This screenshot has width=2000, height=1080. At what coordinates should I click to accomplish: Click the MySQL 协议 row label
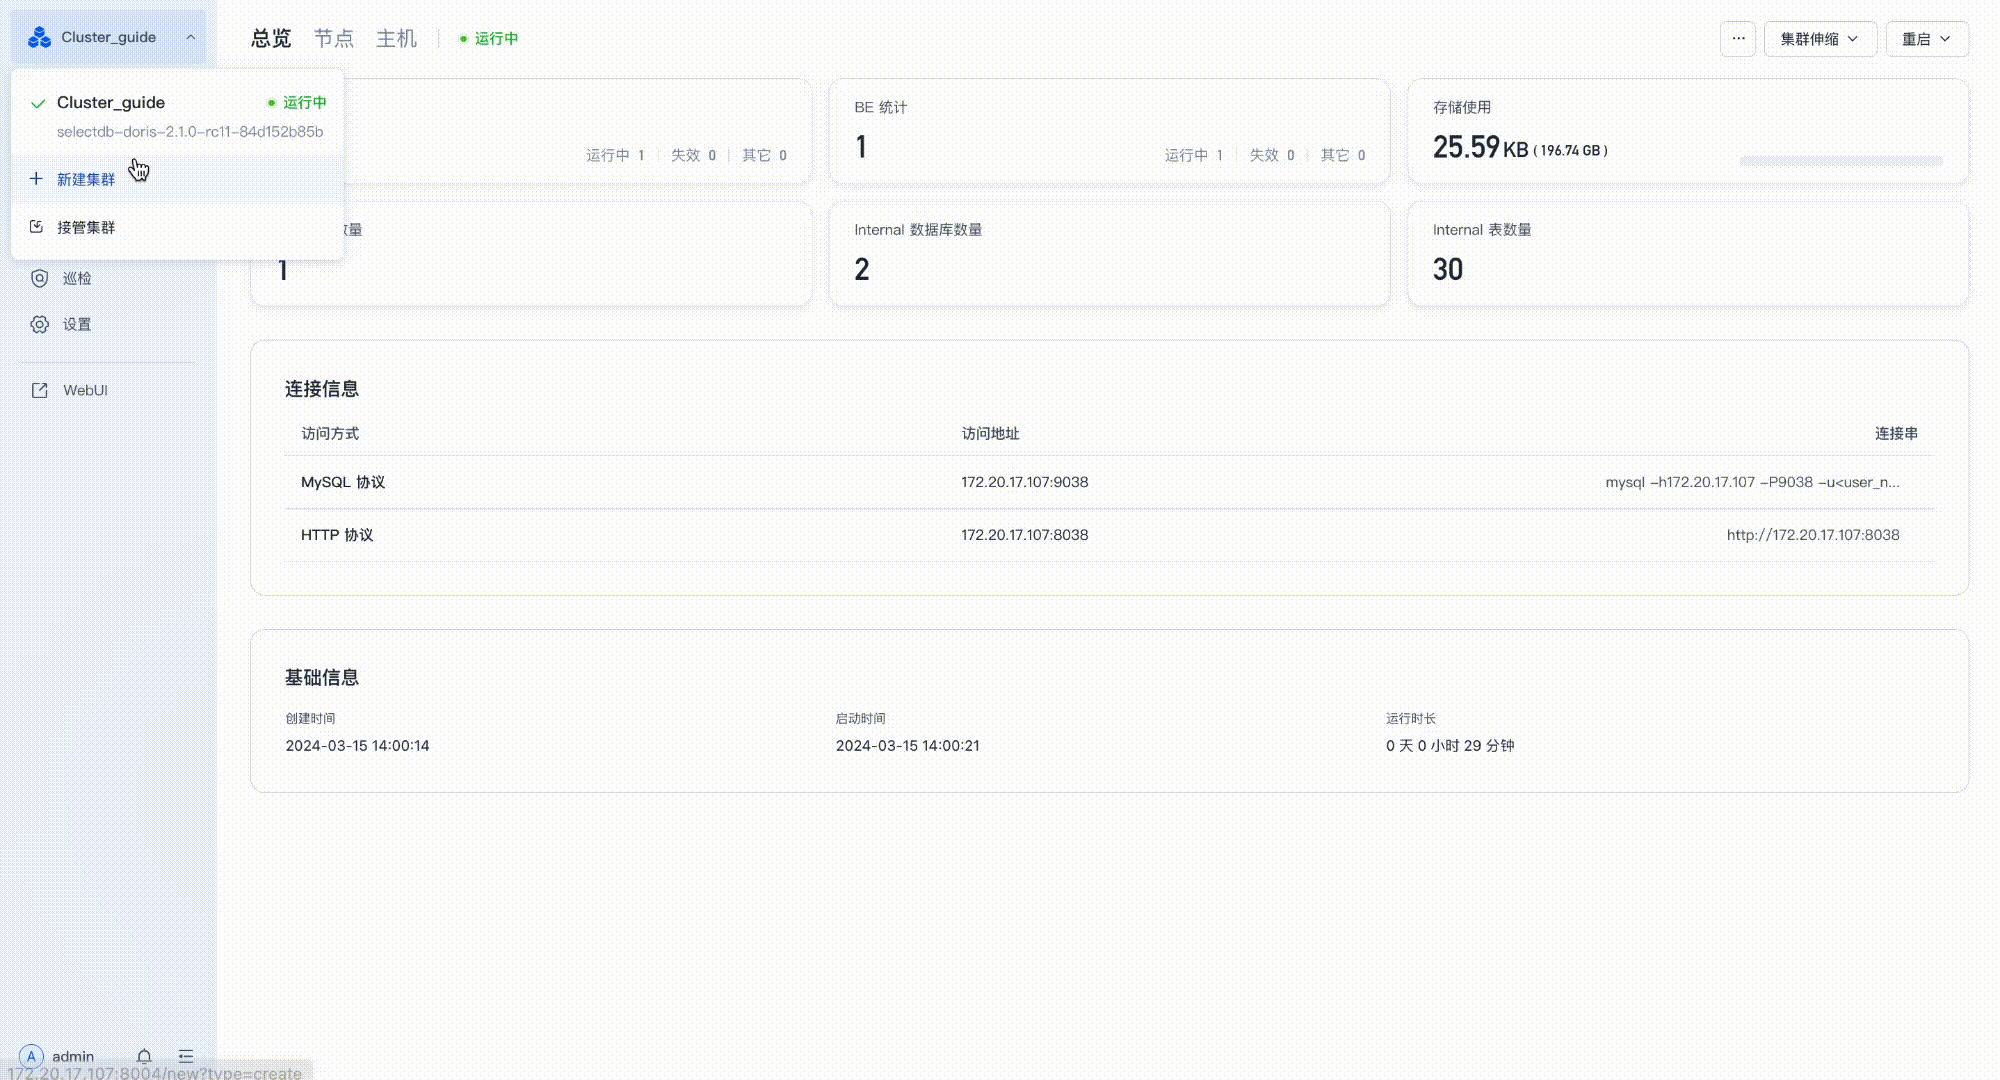343,482
